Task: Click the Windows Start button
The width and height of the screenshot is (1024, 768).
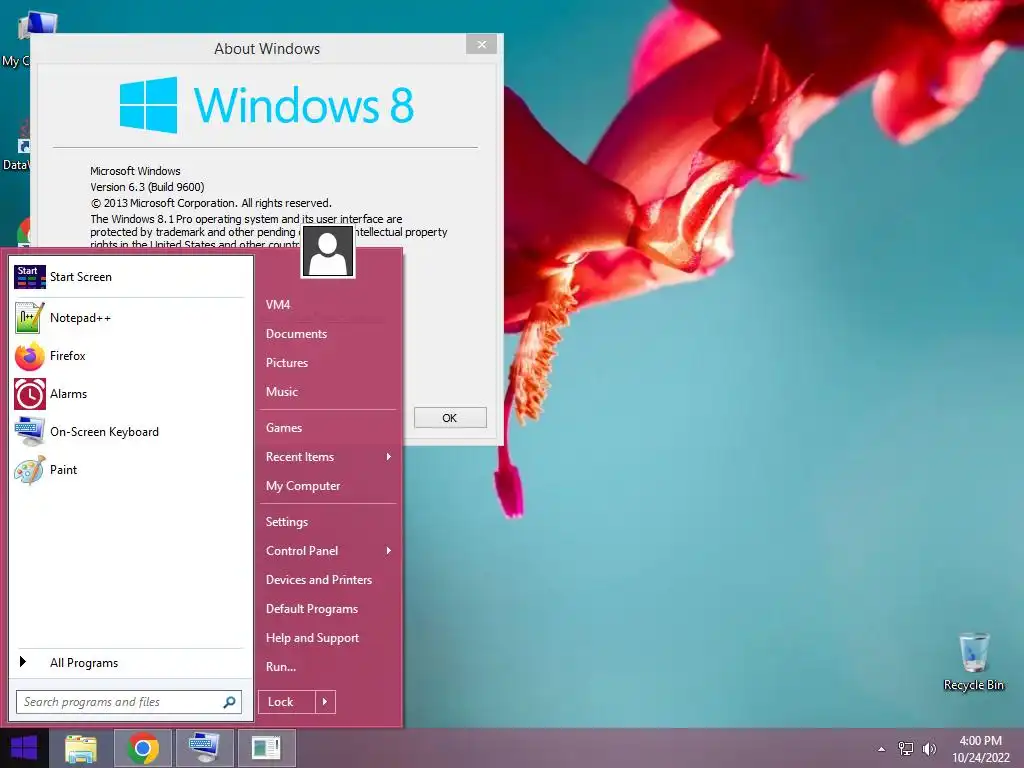Action: [x=24, y=748]
